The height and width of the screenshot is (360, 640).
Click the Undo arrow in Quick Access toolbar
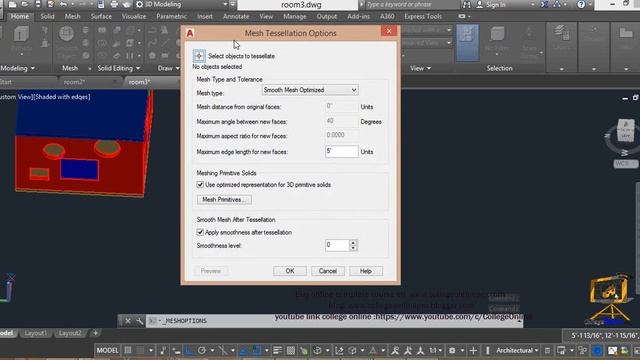pyautogui.click(x=63, y=4)
